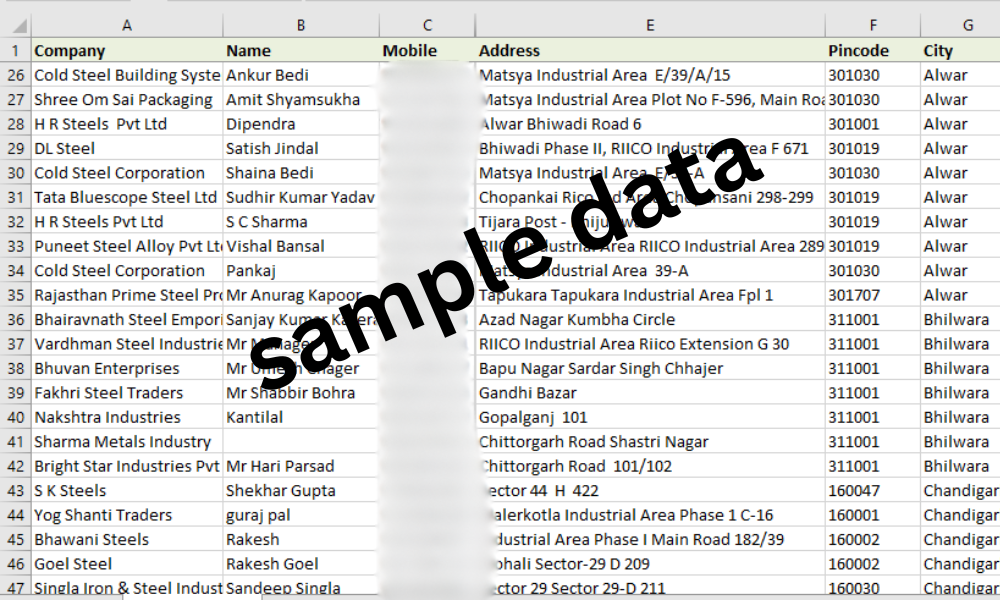Click the Azad Nagar Kumbha Circle cell
1000x600 pixels.
650,319
